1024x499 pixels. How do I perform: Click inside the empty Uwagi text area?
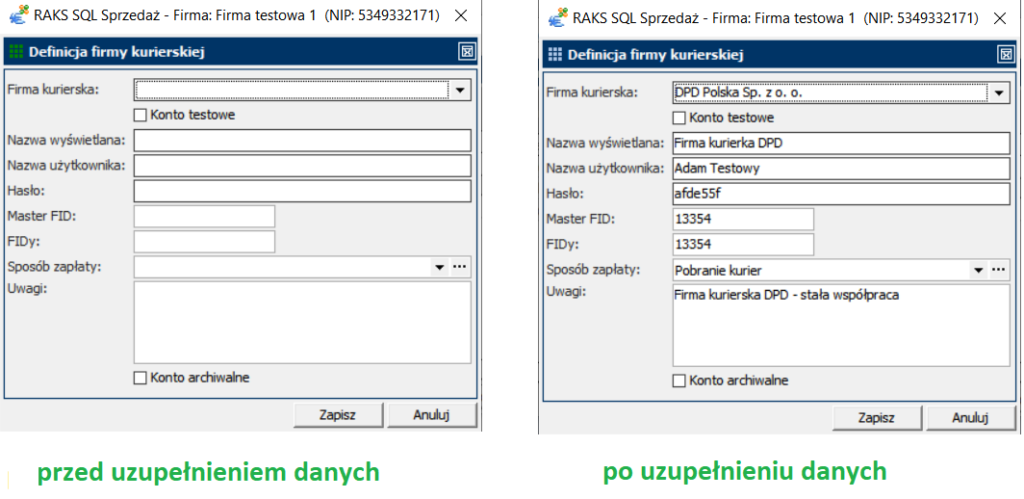click(302, 322)
